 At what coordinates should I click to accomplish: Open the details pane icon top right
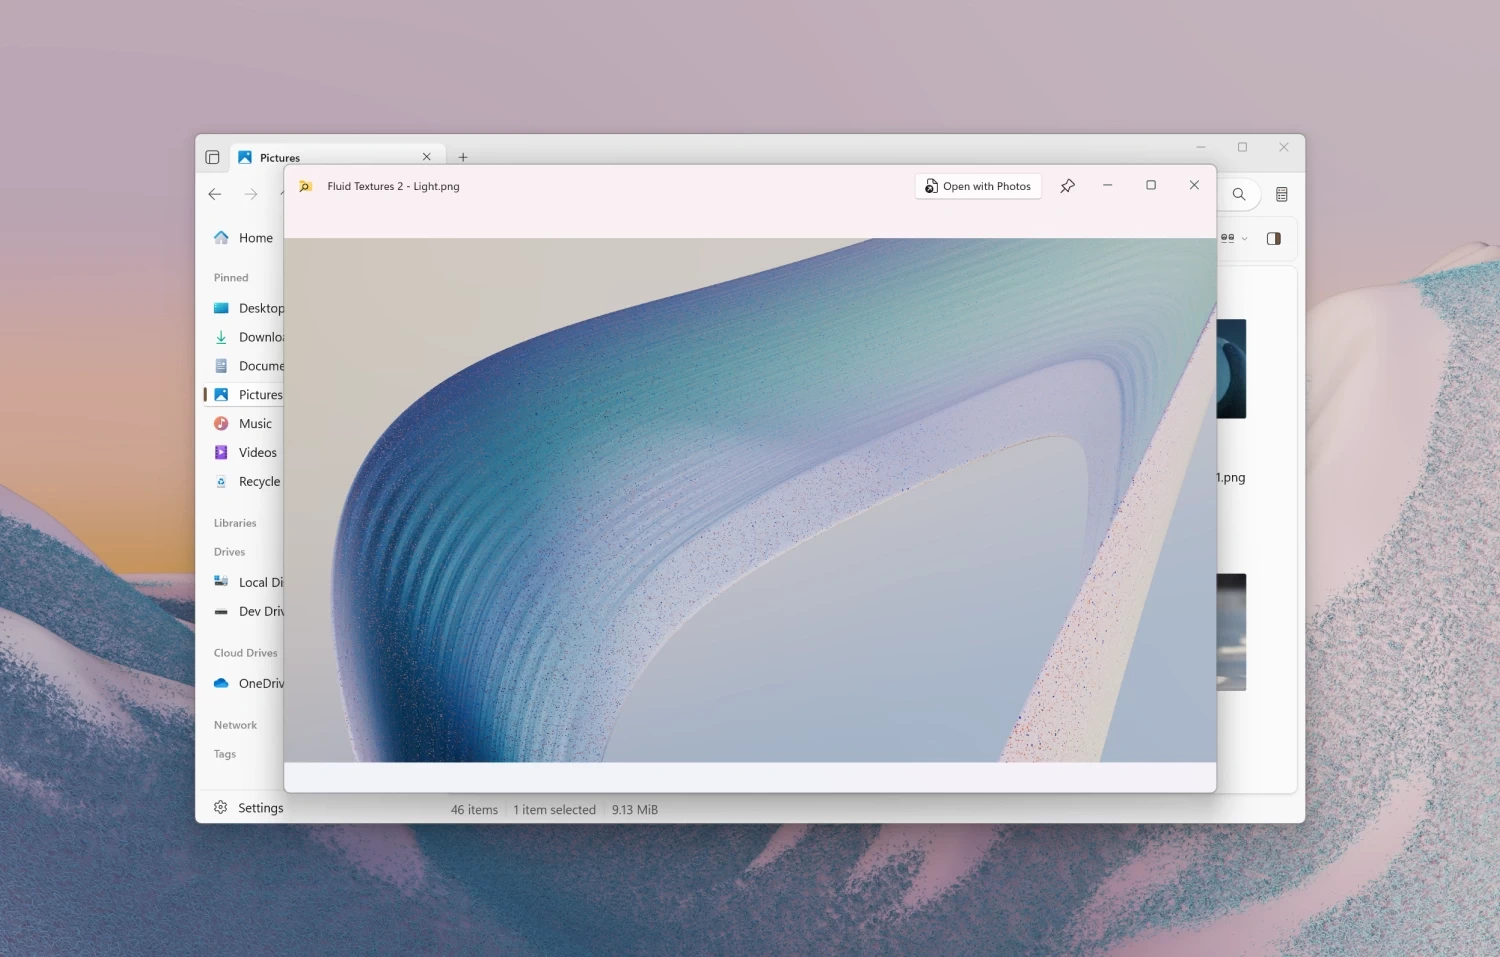point(1282,194)
